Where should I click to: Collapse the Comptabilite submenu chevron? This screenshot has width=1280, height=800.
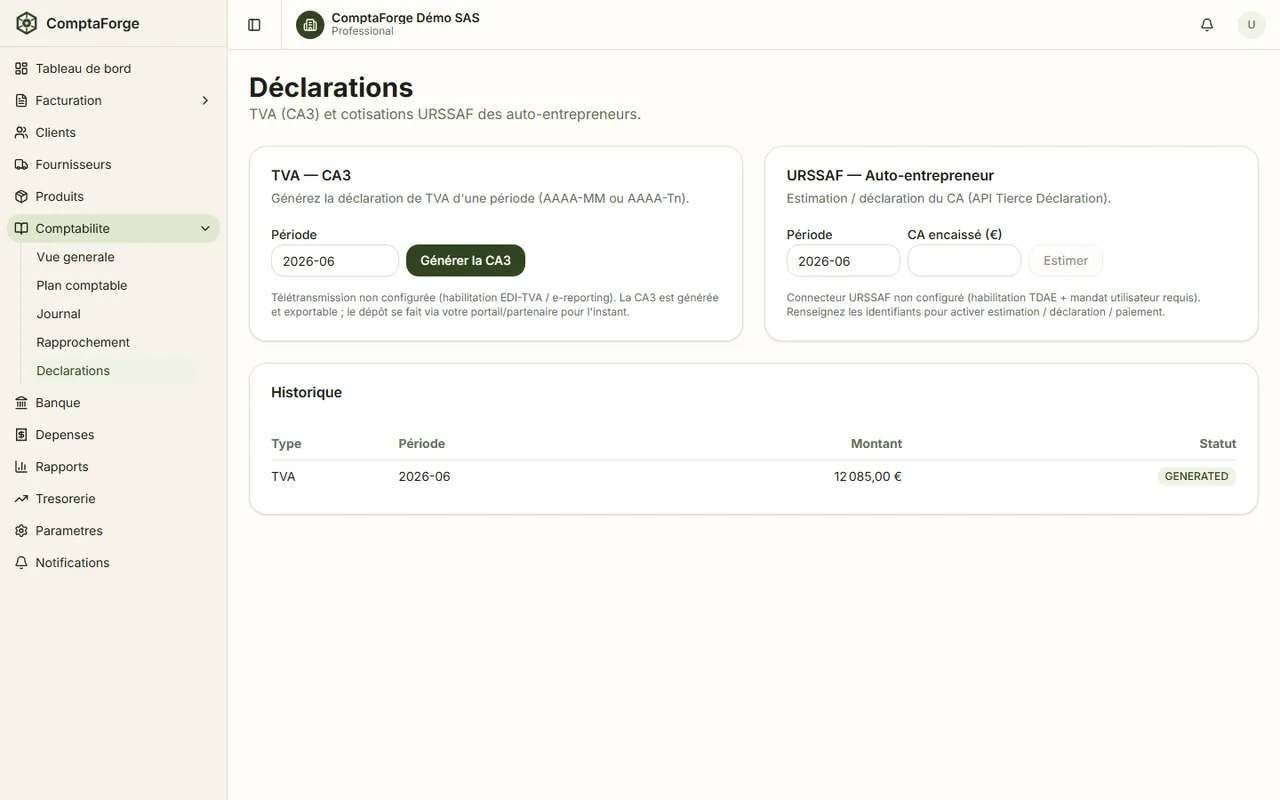(x=205, y=228)
